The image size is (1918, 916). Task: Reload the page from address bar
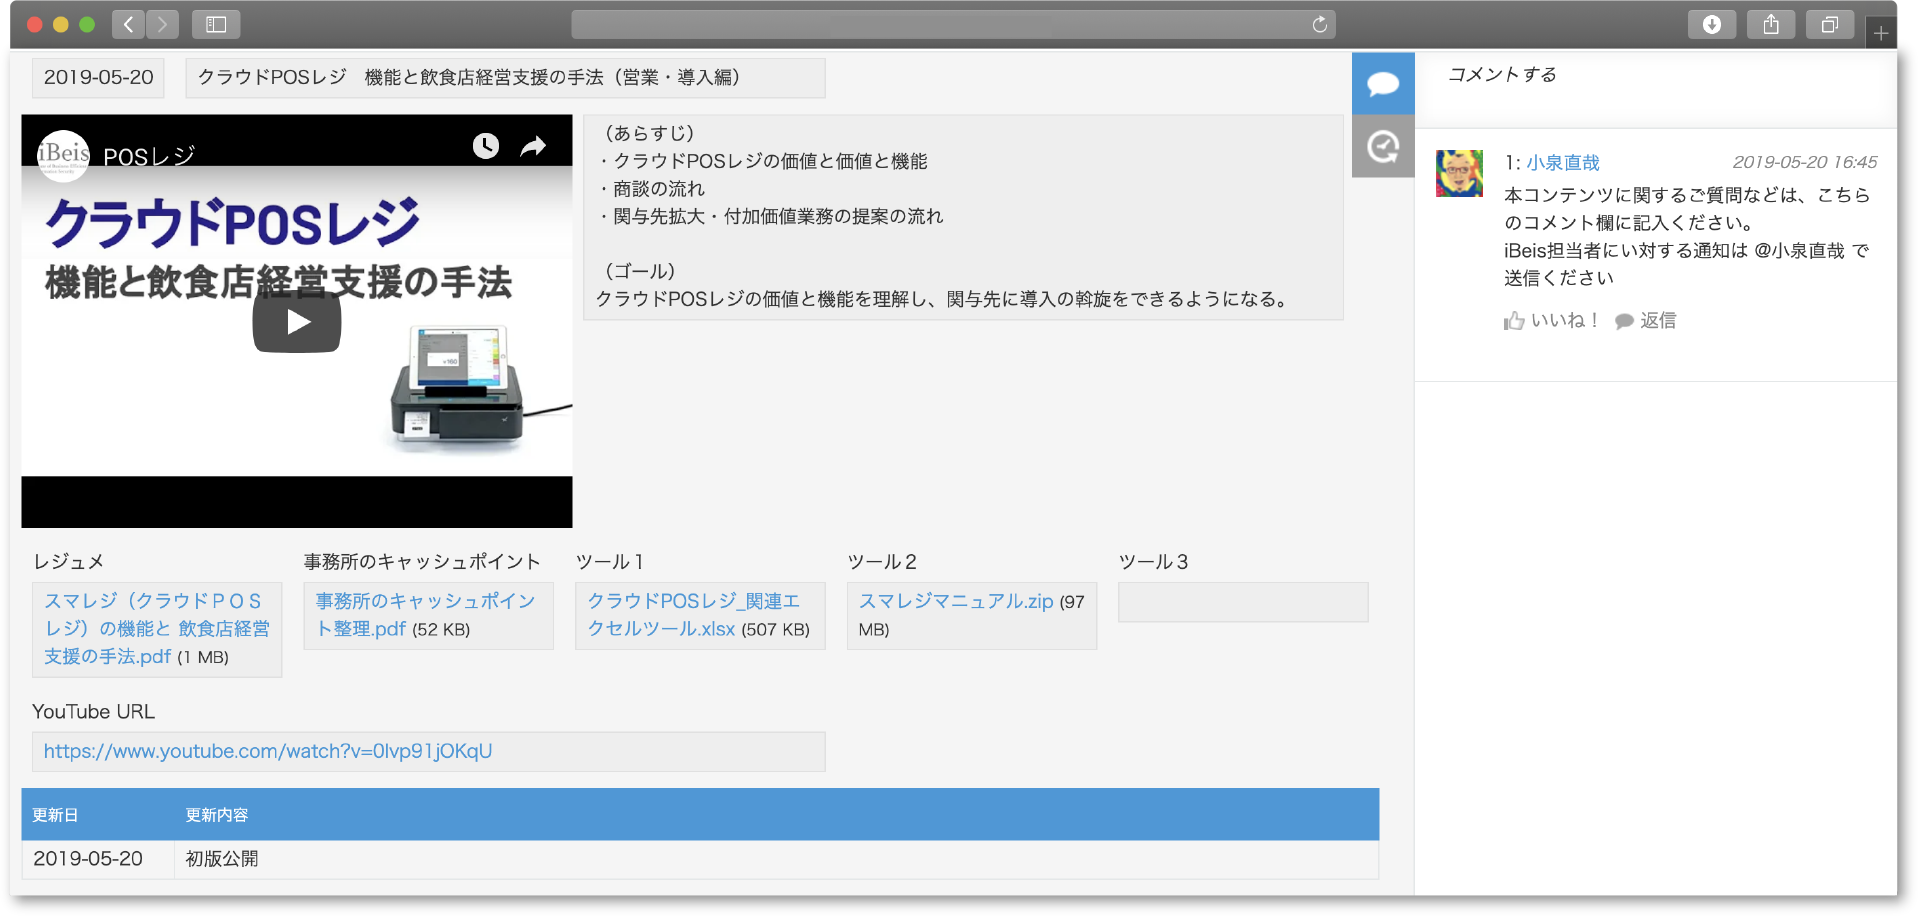[x=1319, y=25]
